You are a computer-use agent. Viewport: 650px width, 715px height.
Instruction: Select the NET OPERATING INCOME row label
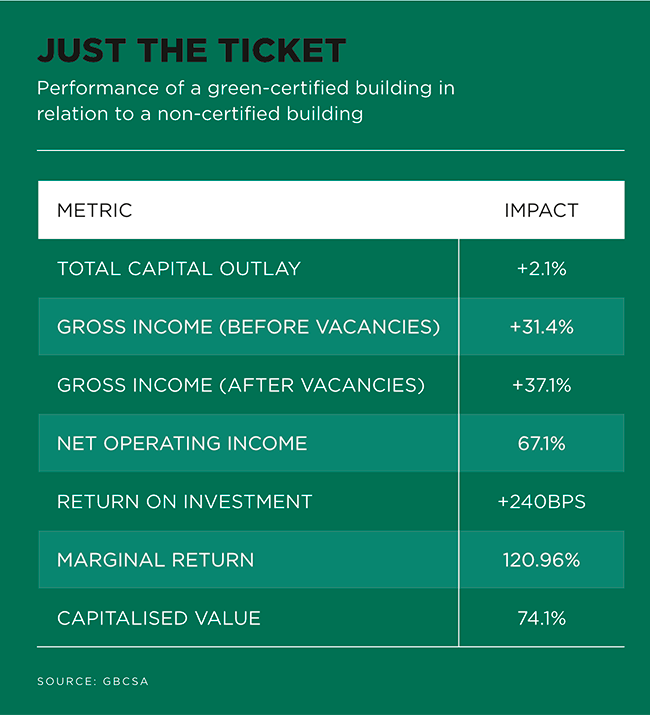coord(182,443)
